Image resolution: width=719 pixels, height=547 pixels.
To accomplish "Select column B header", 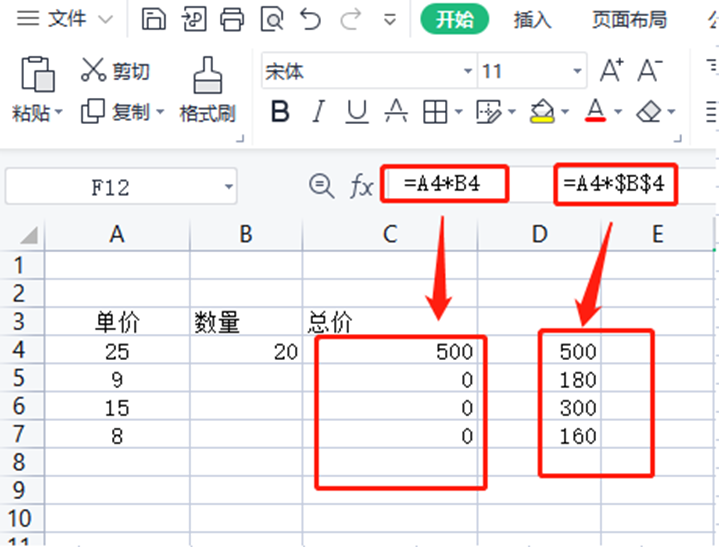I will pos(246,234).
